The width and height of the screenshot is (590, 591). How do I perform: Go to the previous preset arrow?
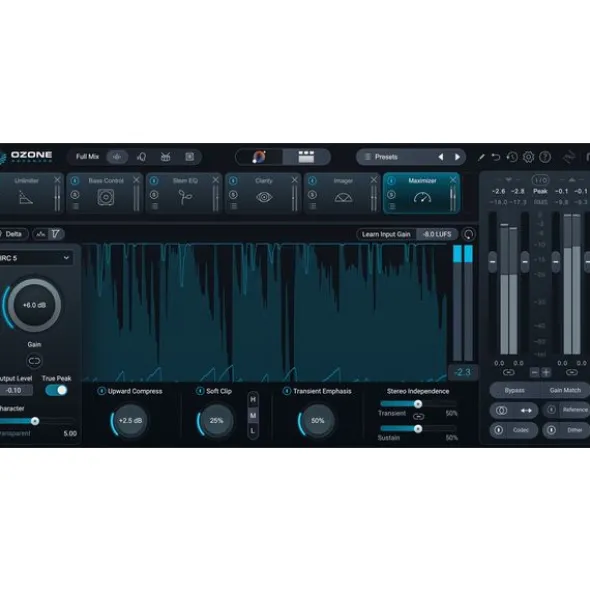point(441,157)
